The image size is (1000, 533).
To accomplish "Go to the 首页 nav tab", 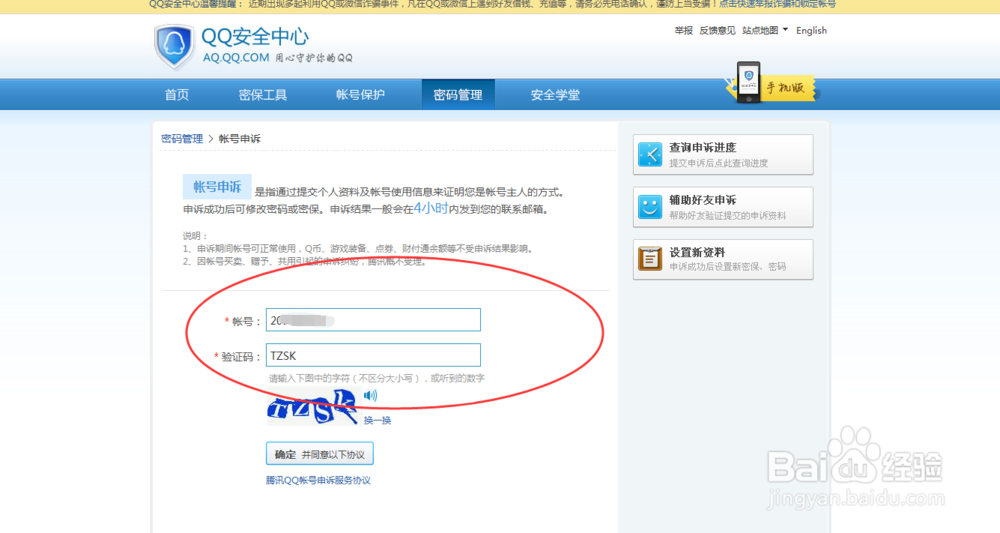I will point(177,95).
